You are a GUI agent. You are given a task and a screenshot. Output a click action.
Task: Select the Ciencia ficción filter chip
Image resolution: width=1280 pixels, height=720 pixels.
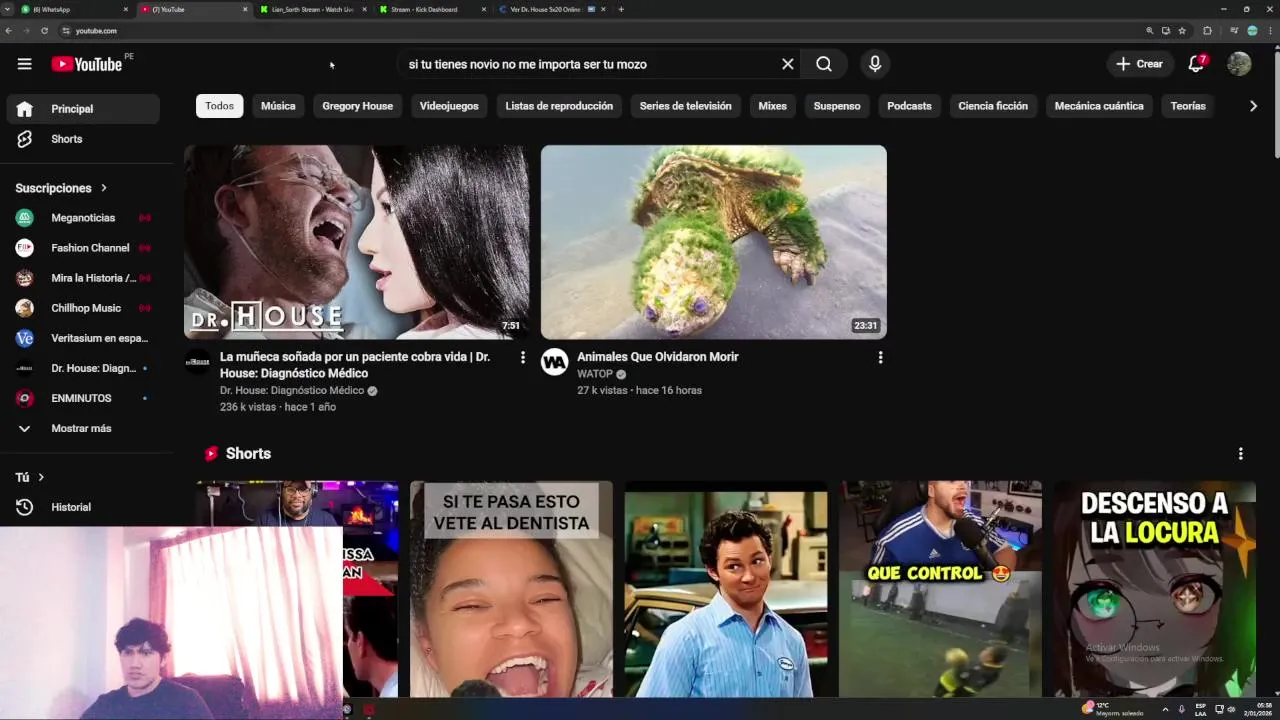(x=993, y=106)
